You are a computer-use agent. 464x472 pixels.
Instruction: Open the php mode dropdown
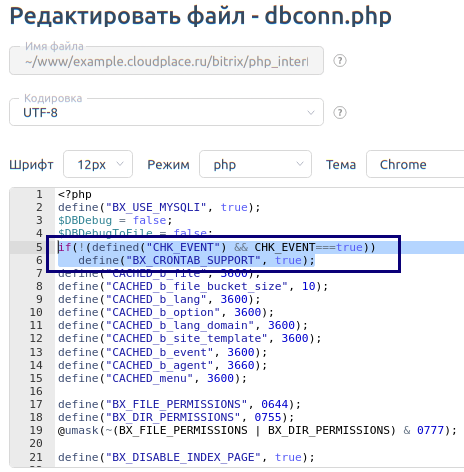(255, 164)
